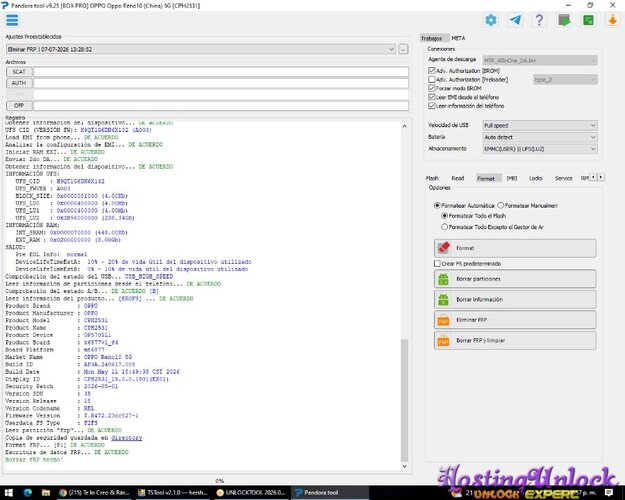Click the SCAT file button
Viewport: 625px width, 500px height.
point(19,72)
